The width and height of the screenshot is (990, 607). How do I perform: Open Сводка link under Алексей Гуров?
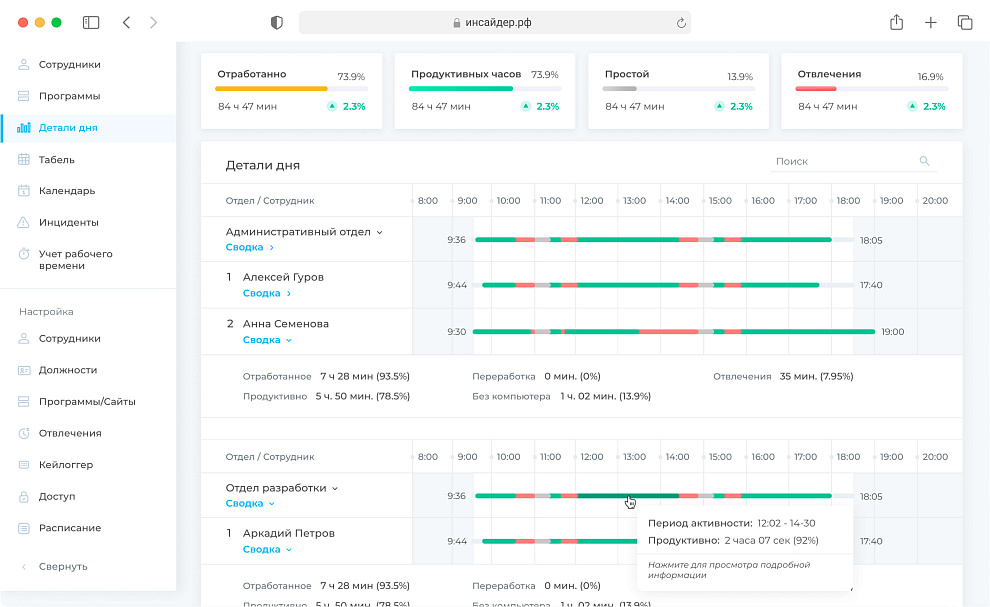pyautogui.click(x=266, y=293)
